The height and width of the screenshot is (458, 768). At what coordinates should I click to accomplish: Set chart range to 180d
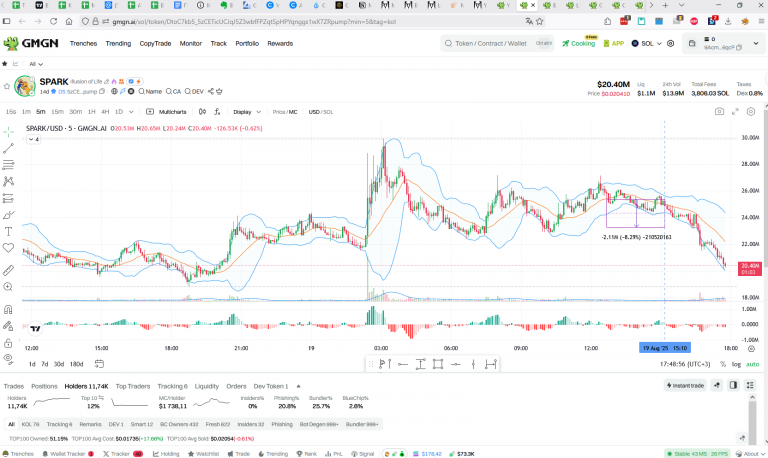tap(76, 364)
